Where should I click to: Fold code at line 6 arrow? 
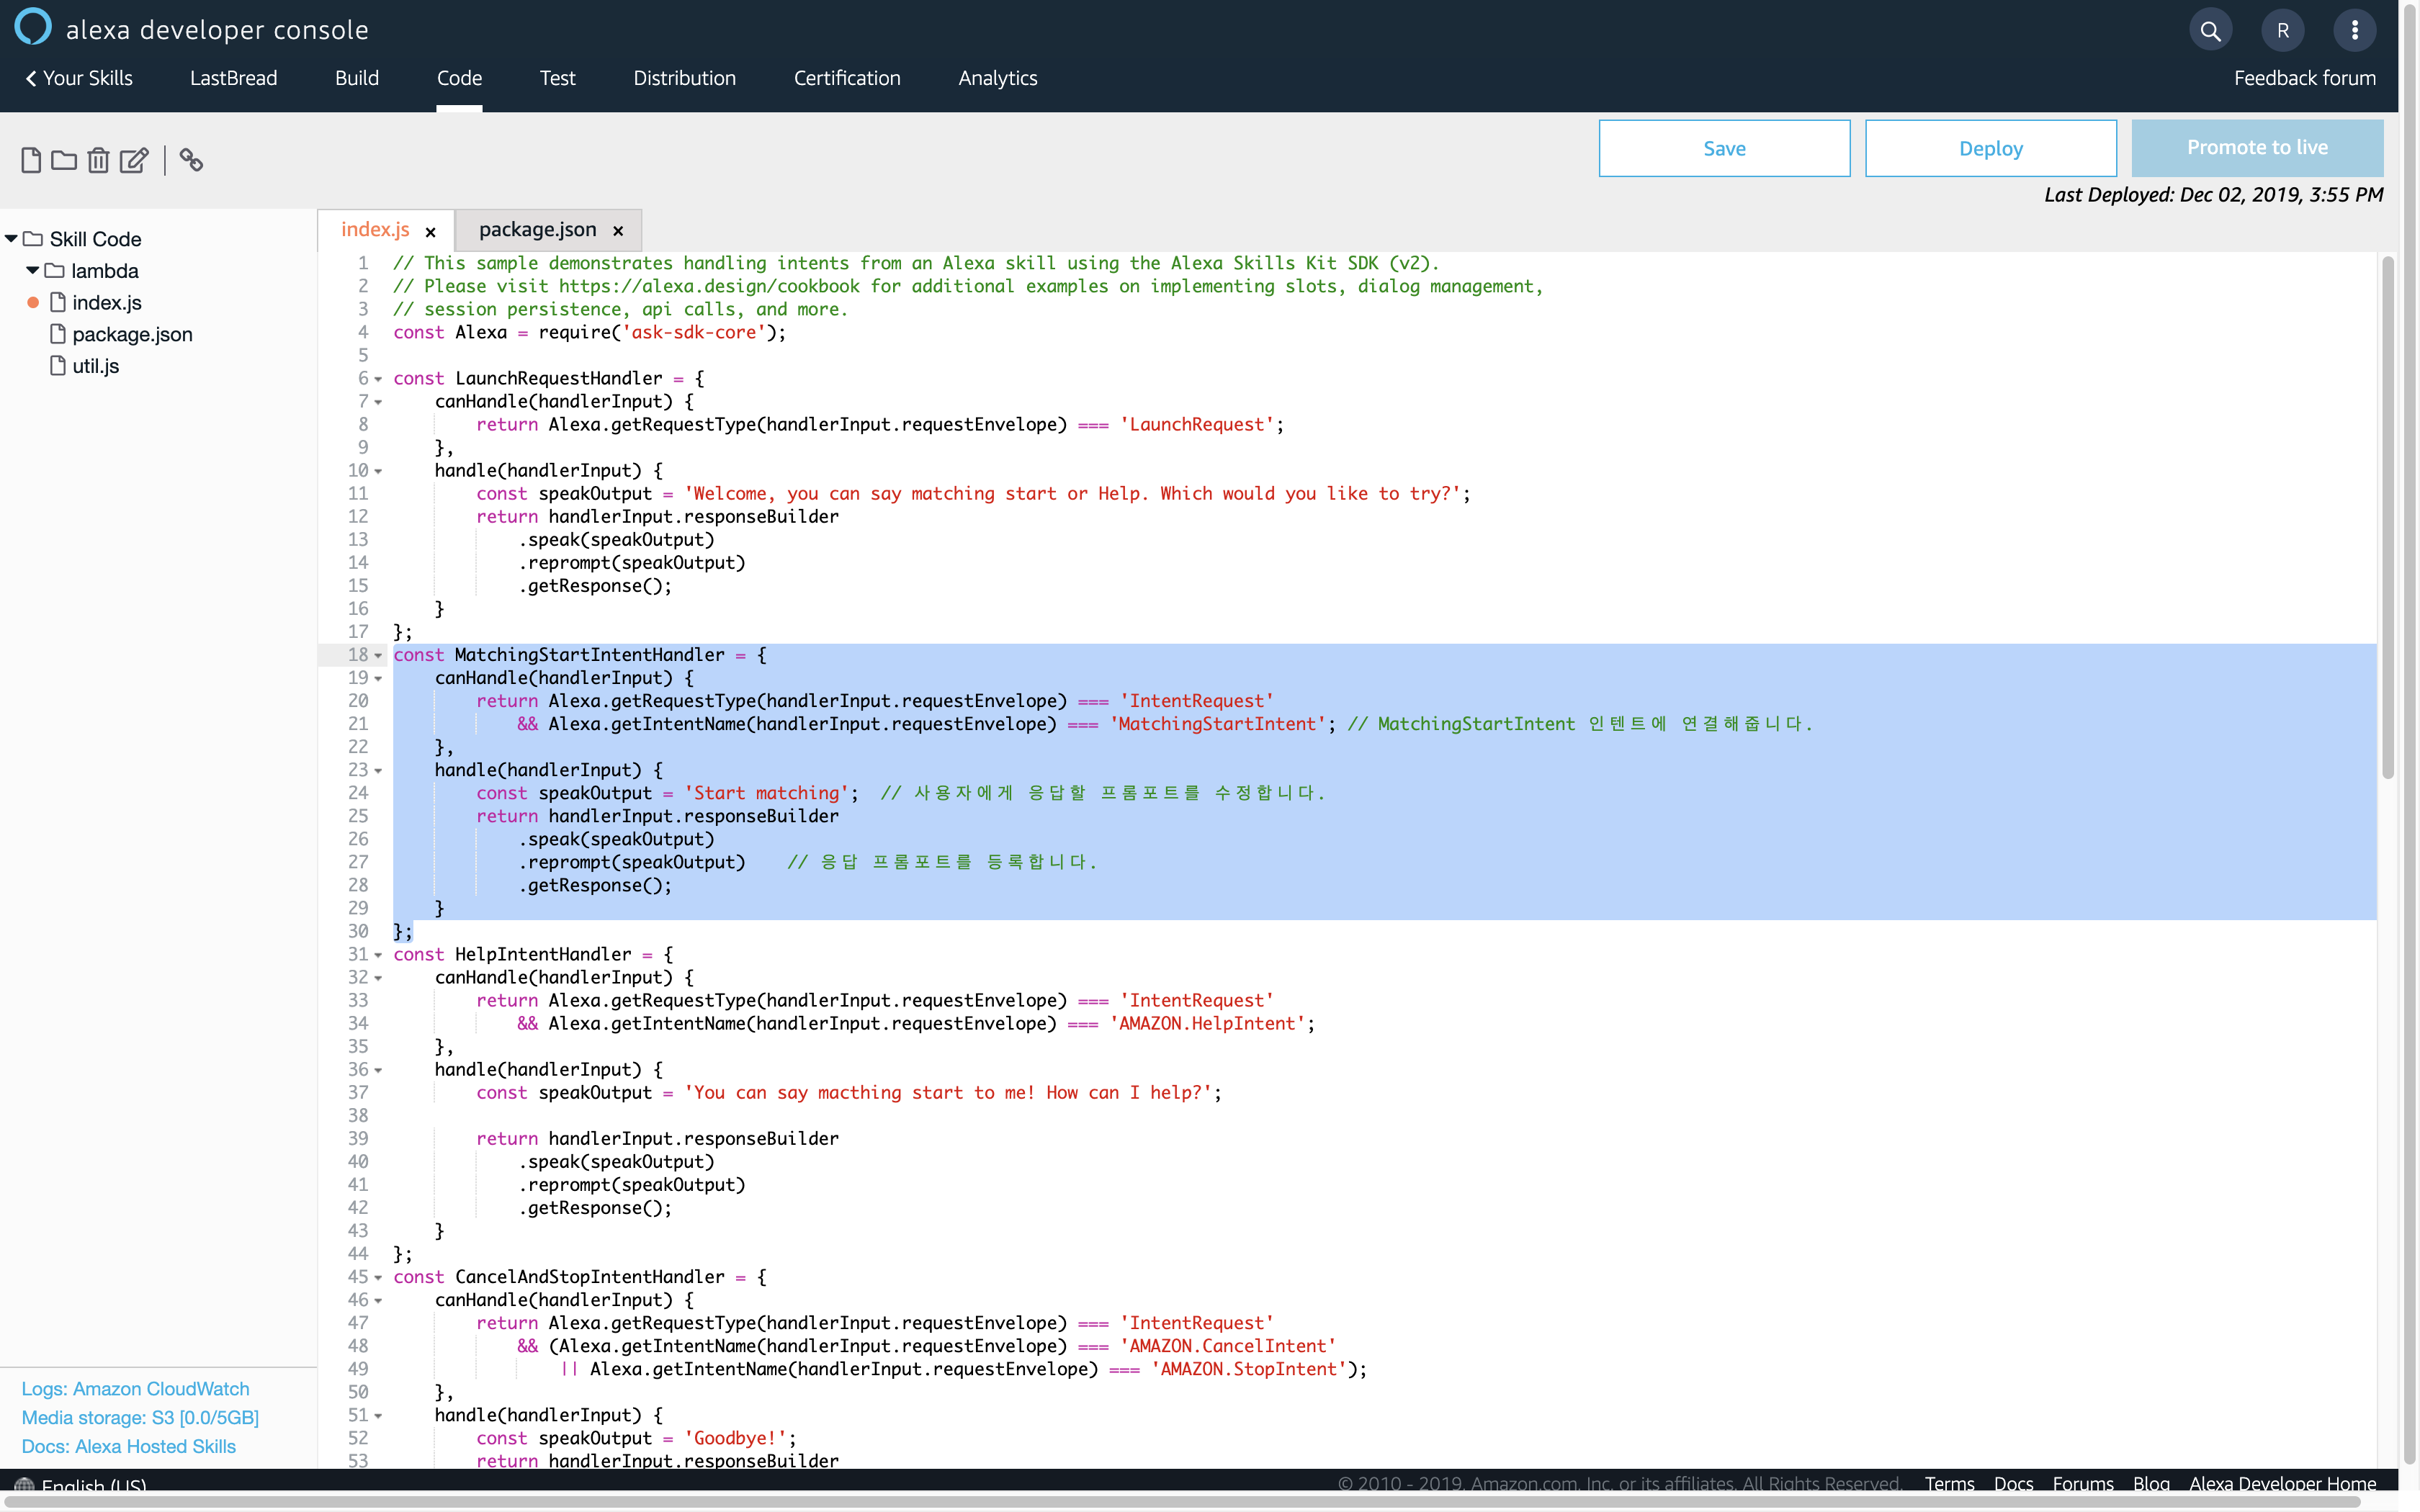[378, 379]
